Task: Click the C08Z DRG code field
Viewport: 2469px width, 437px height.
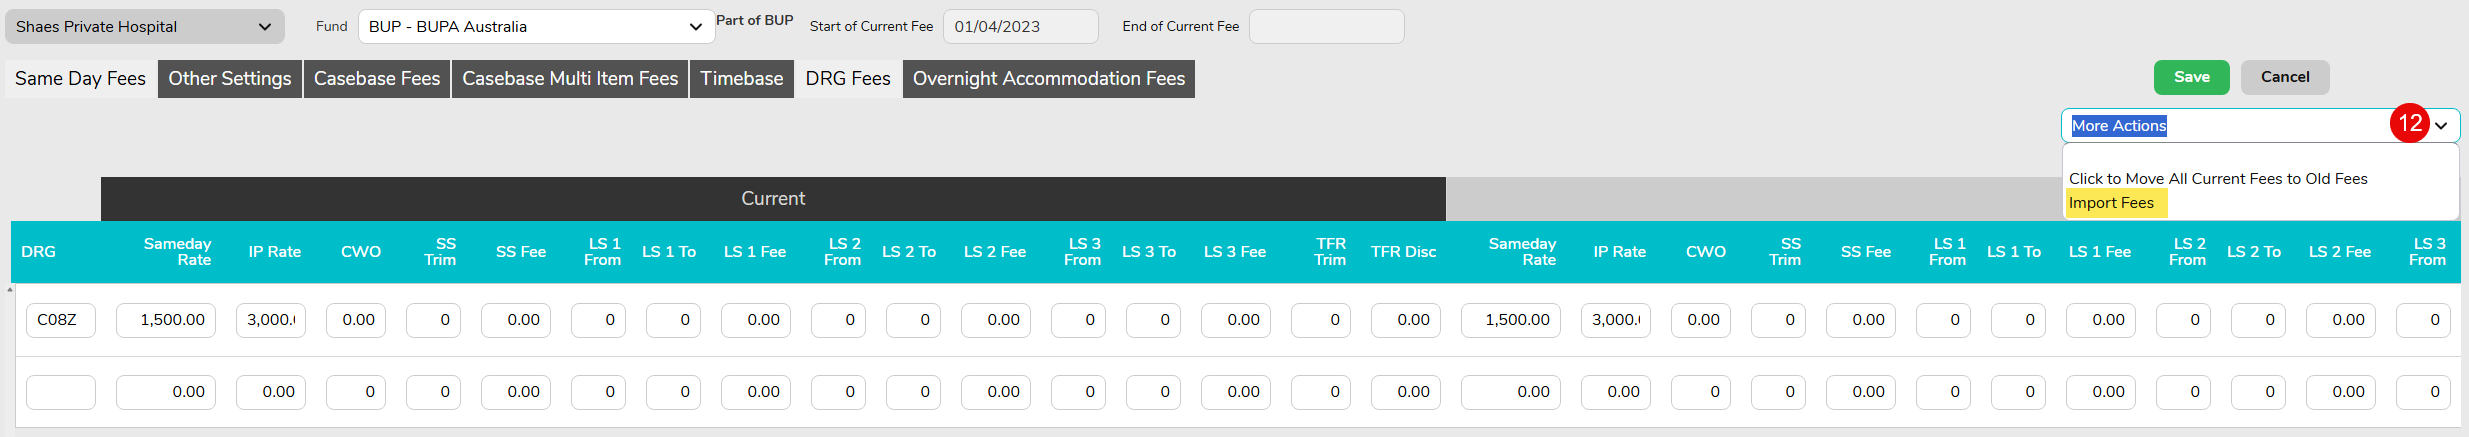Action: coord(61,320)
